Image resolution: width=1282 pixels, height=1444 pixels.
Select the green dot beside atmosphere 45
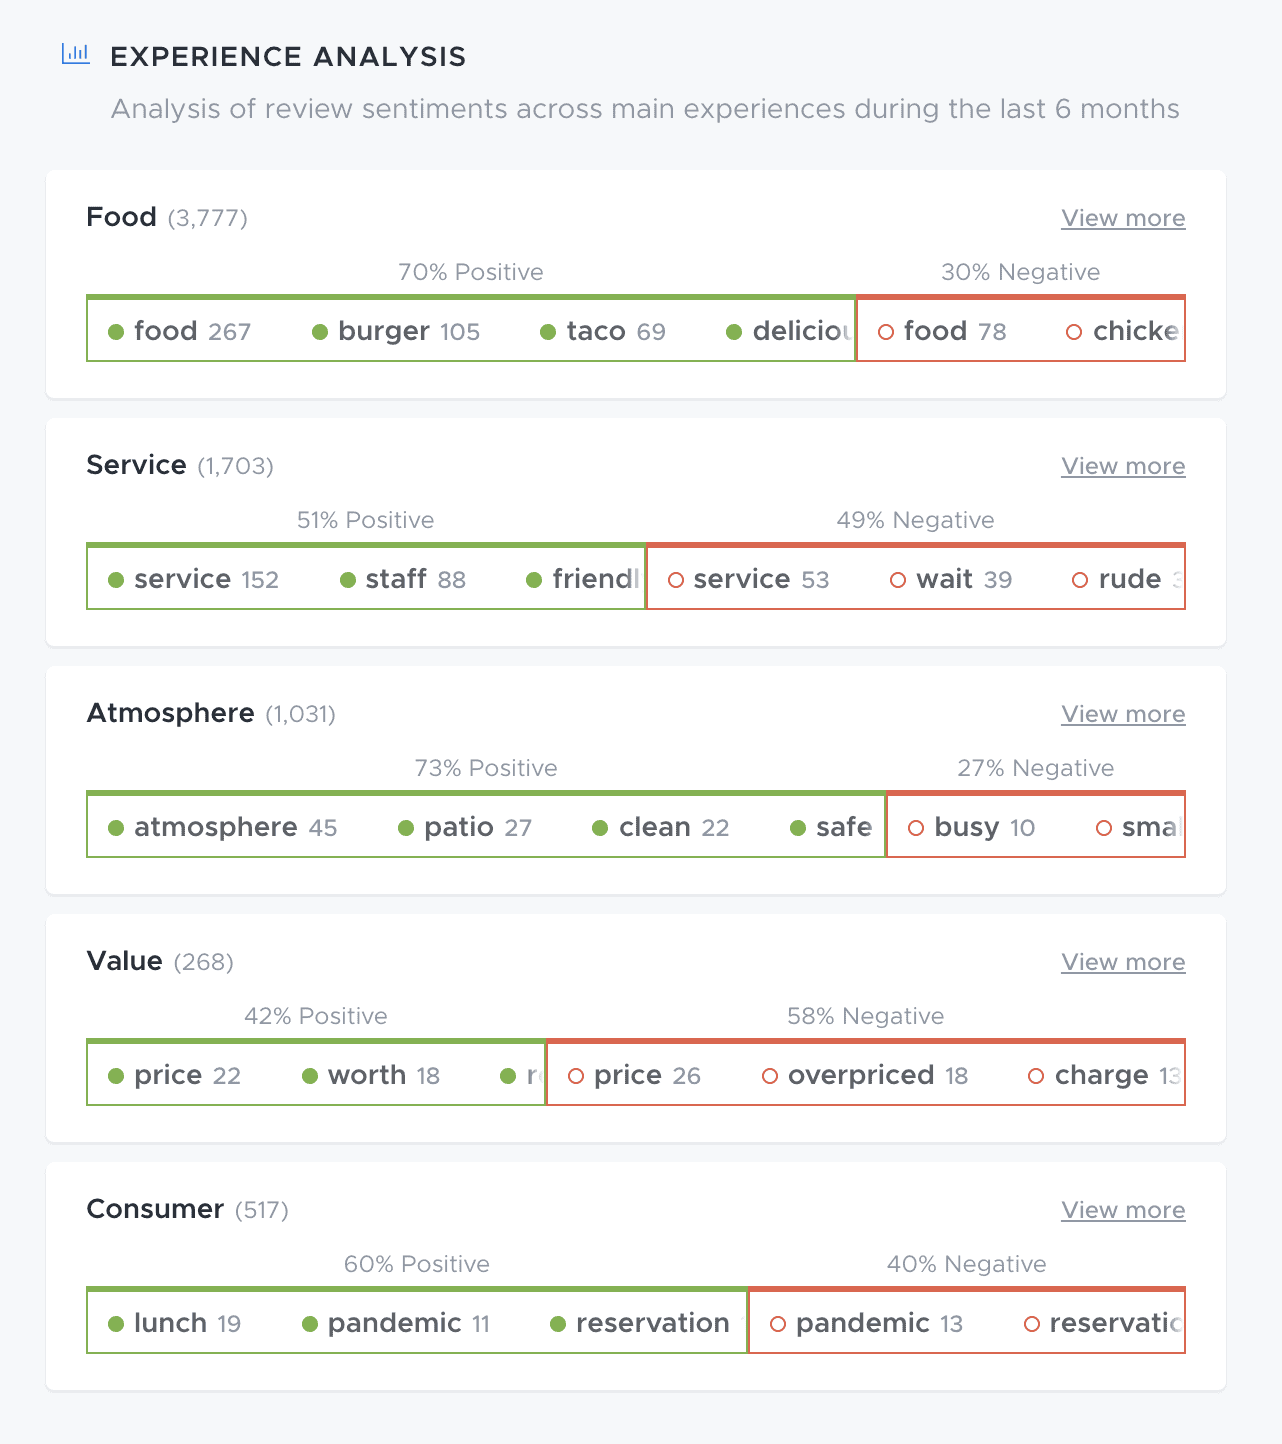[x=116, y=827]
